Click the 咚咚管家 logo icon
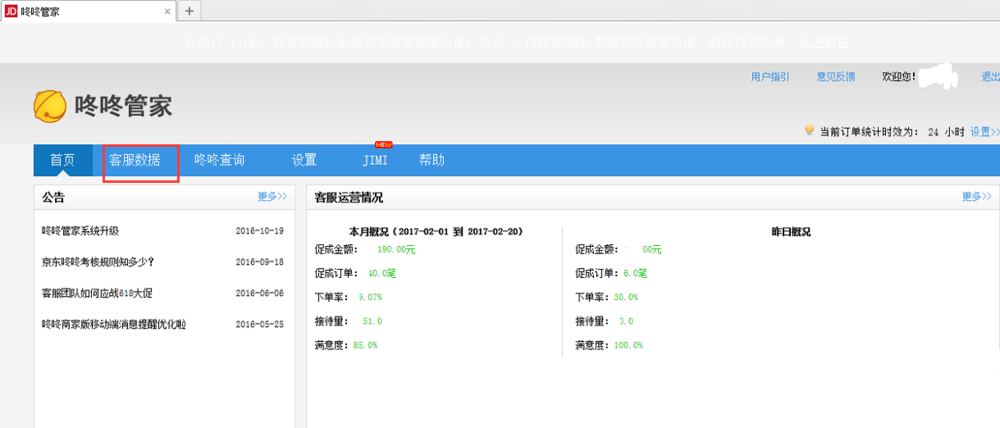 [50, 105]
